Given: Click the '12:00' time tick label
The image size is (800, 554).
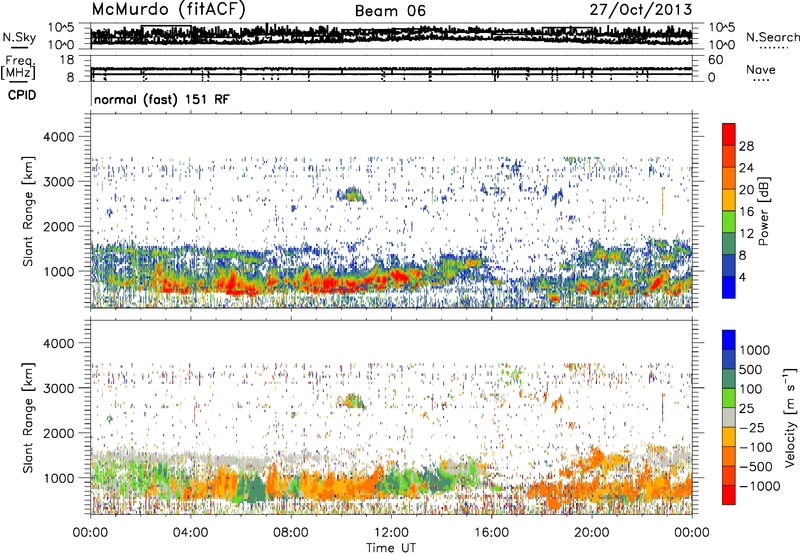Looking at the screenshot, I should pyautogui.click(x=391, y=533).
